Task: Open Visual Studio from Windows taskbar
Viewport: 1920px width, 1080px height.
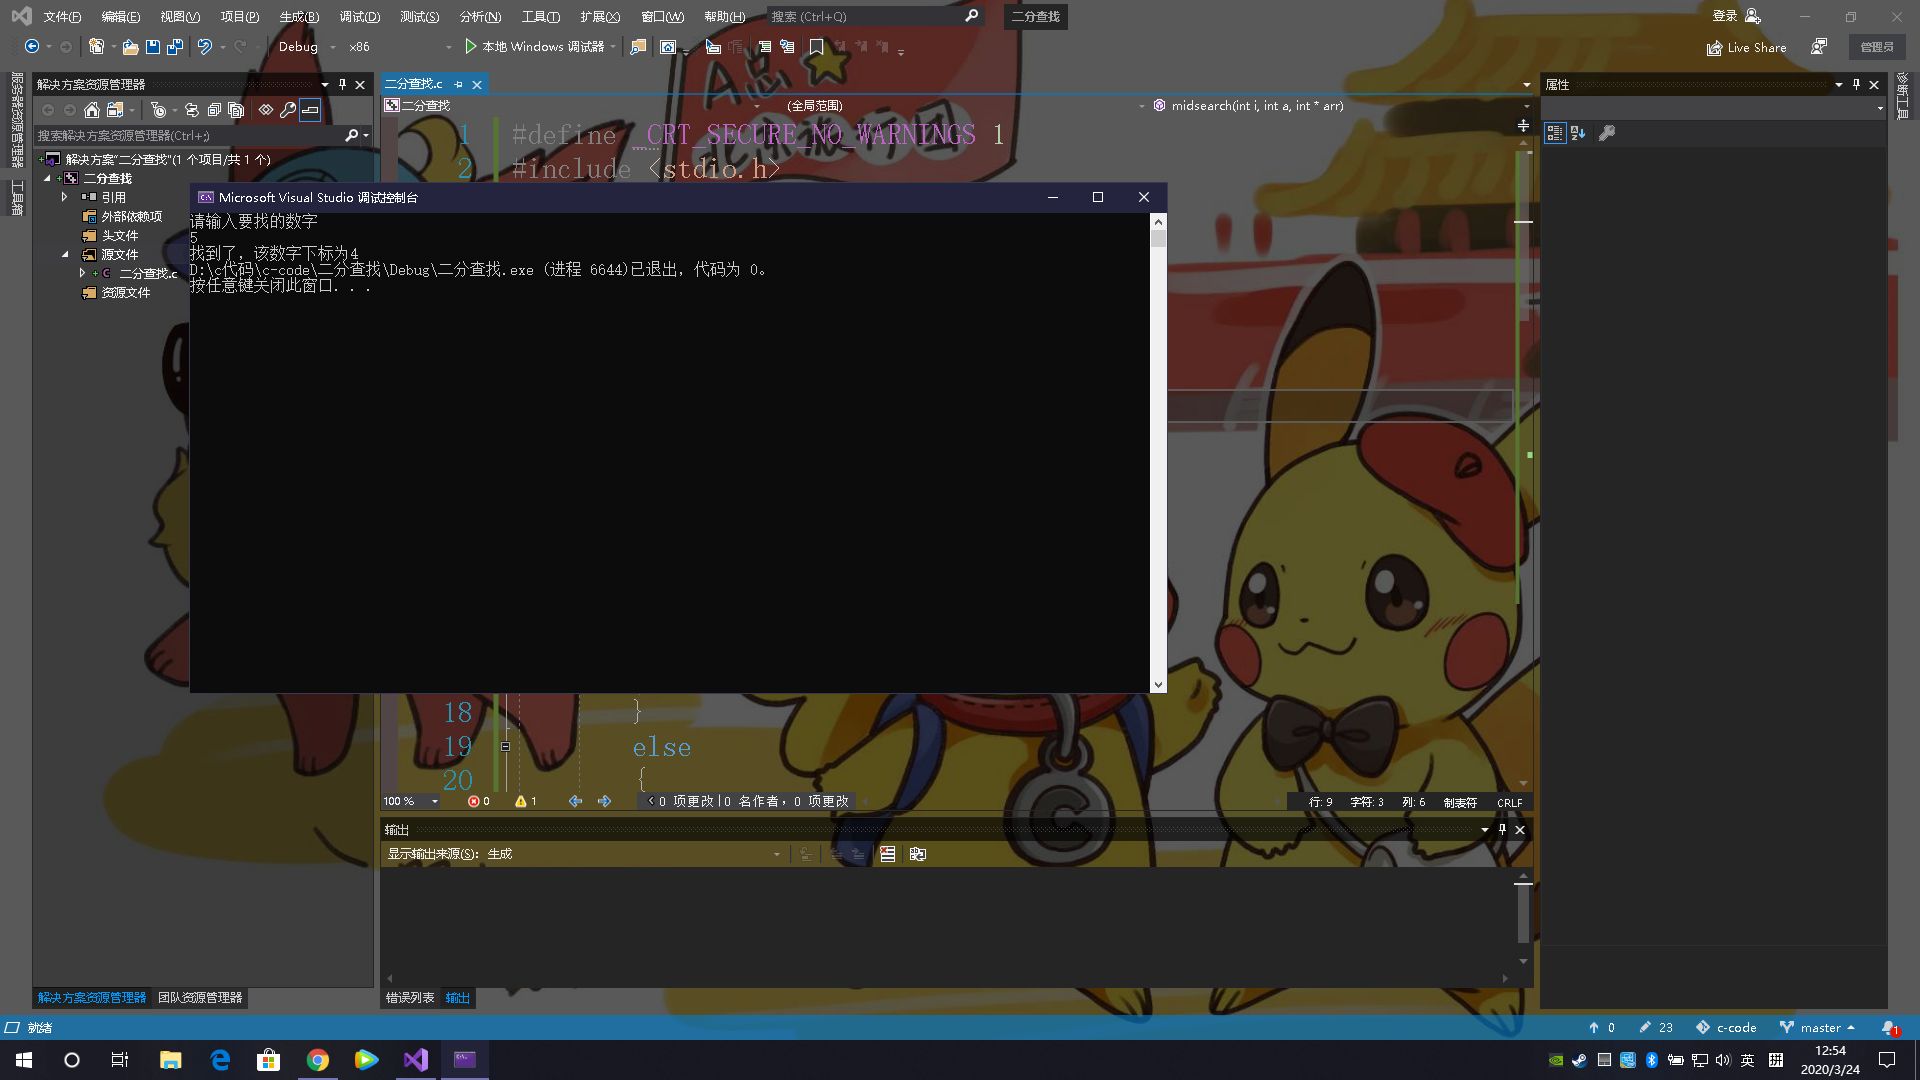Action: 416,1060
